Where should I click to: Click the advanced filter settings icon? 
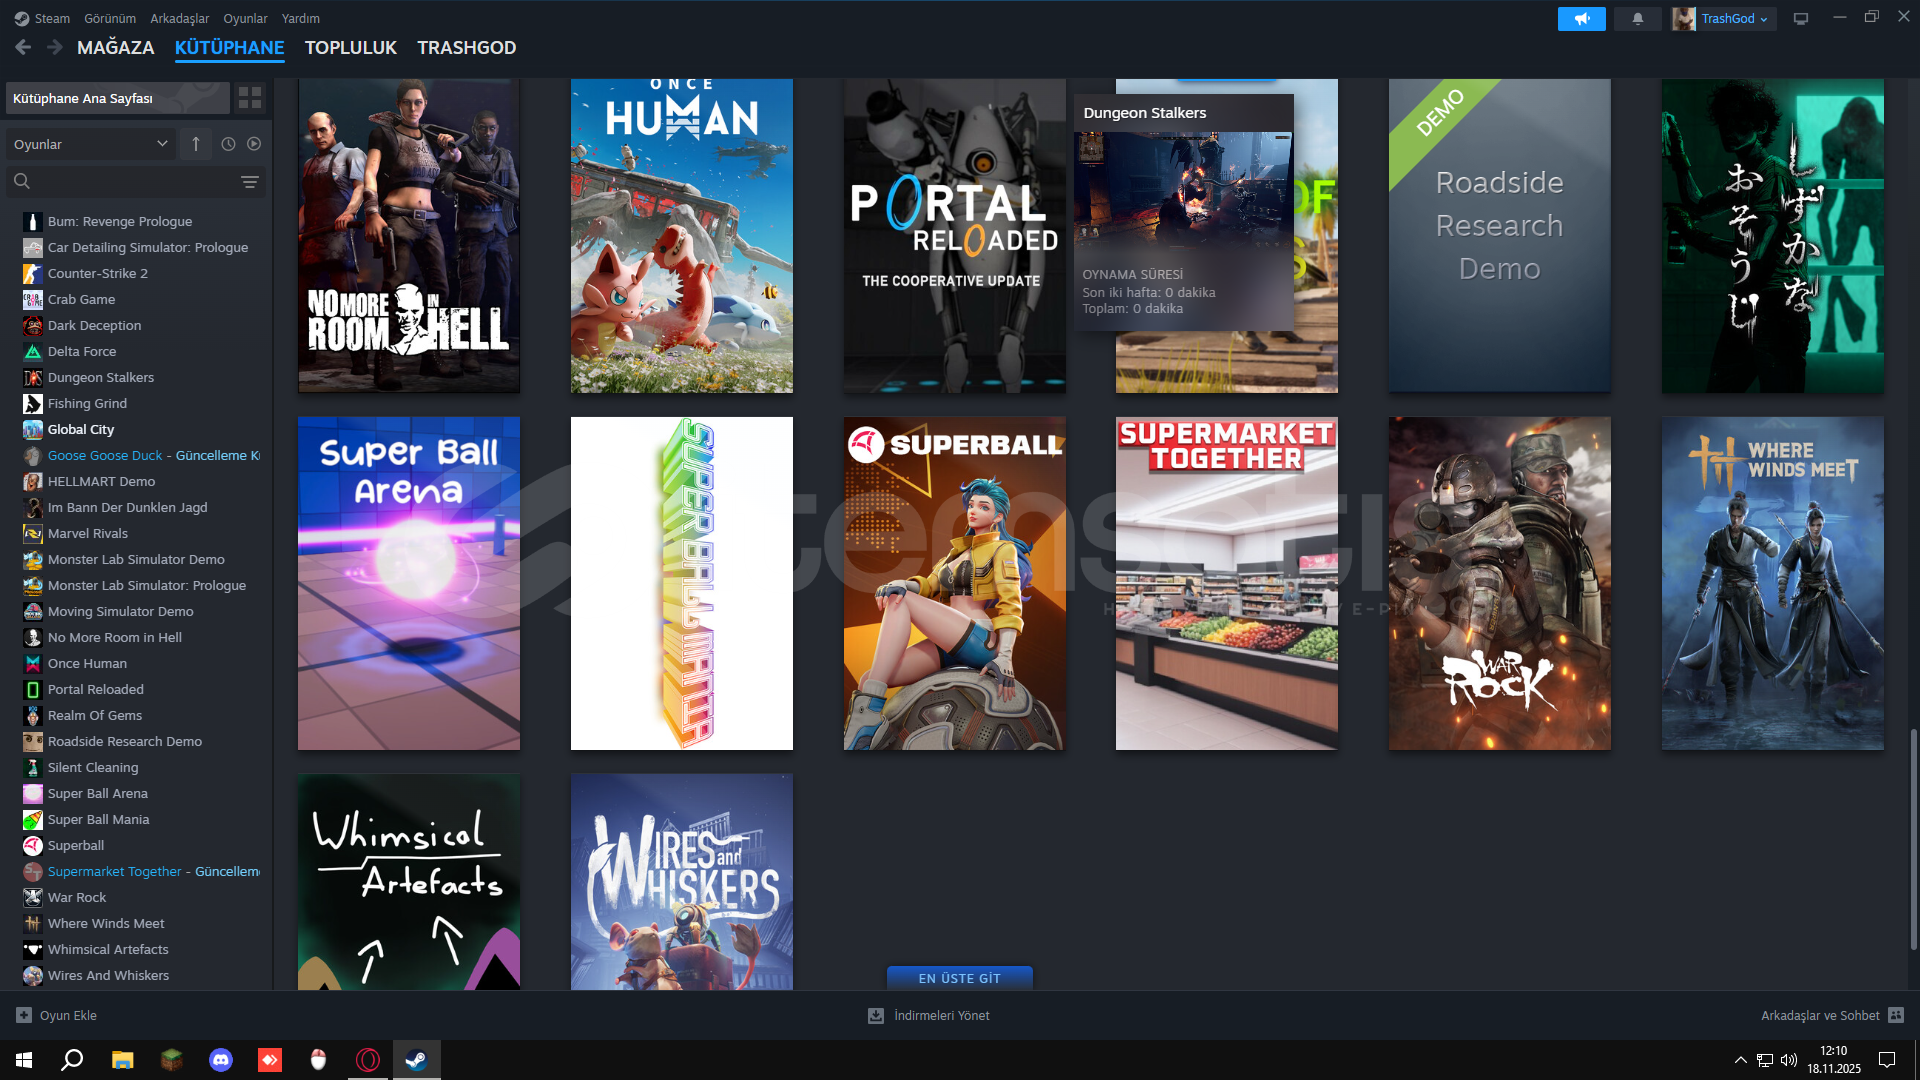[x=250, y=182]
